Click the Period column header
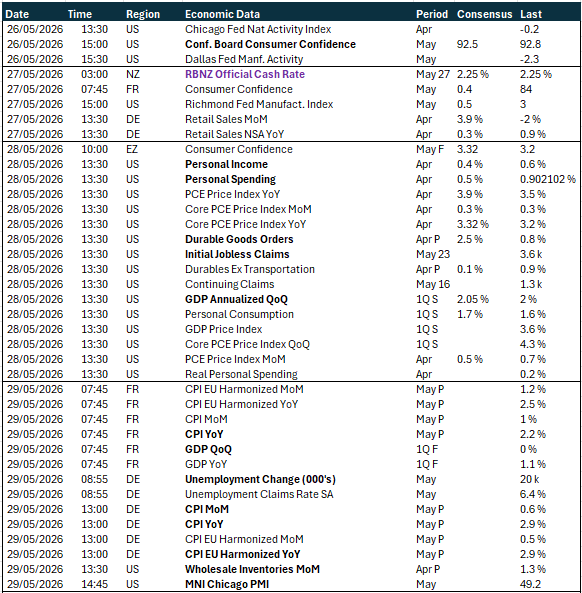The image size is (582, 593). tap(432, 14)
